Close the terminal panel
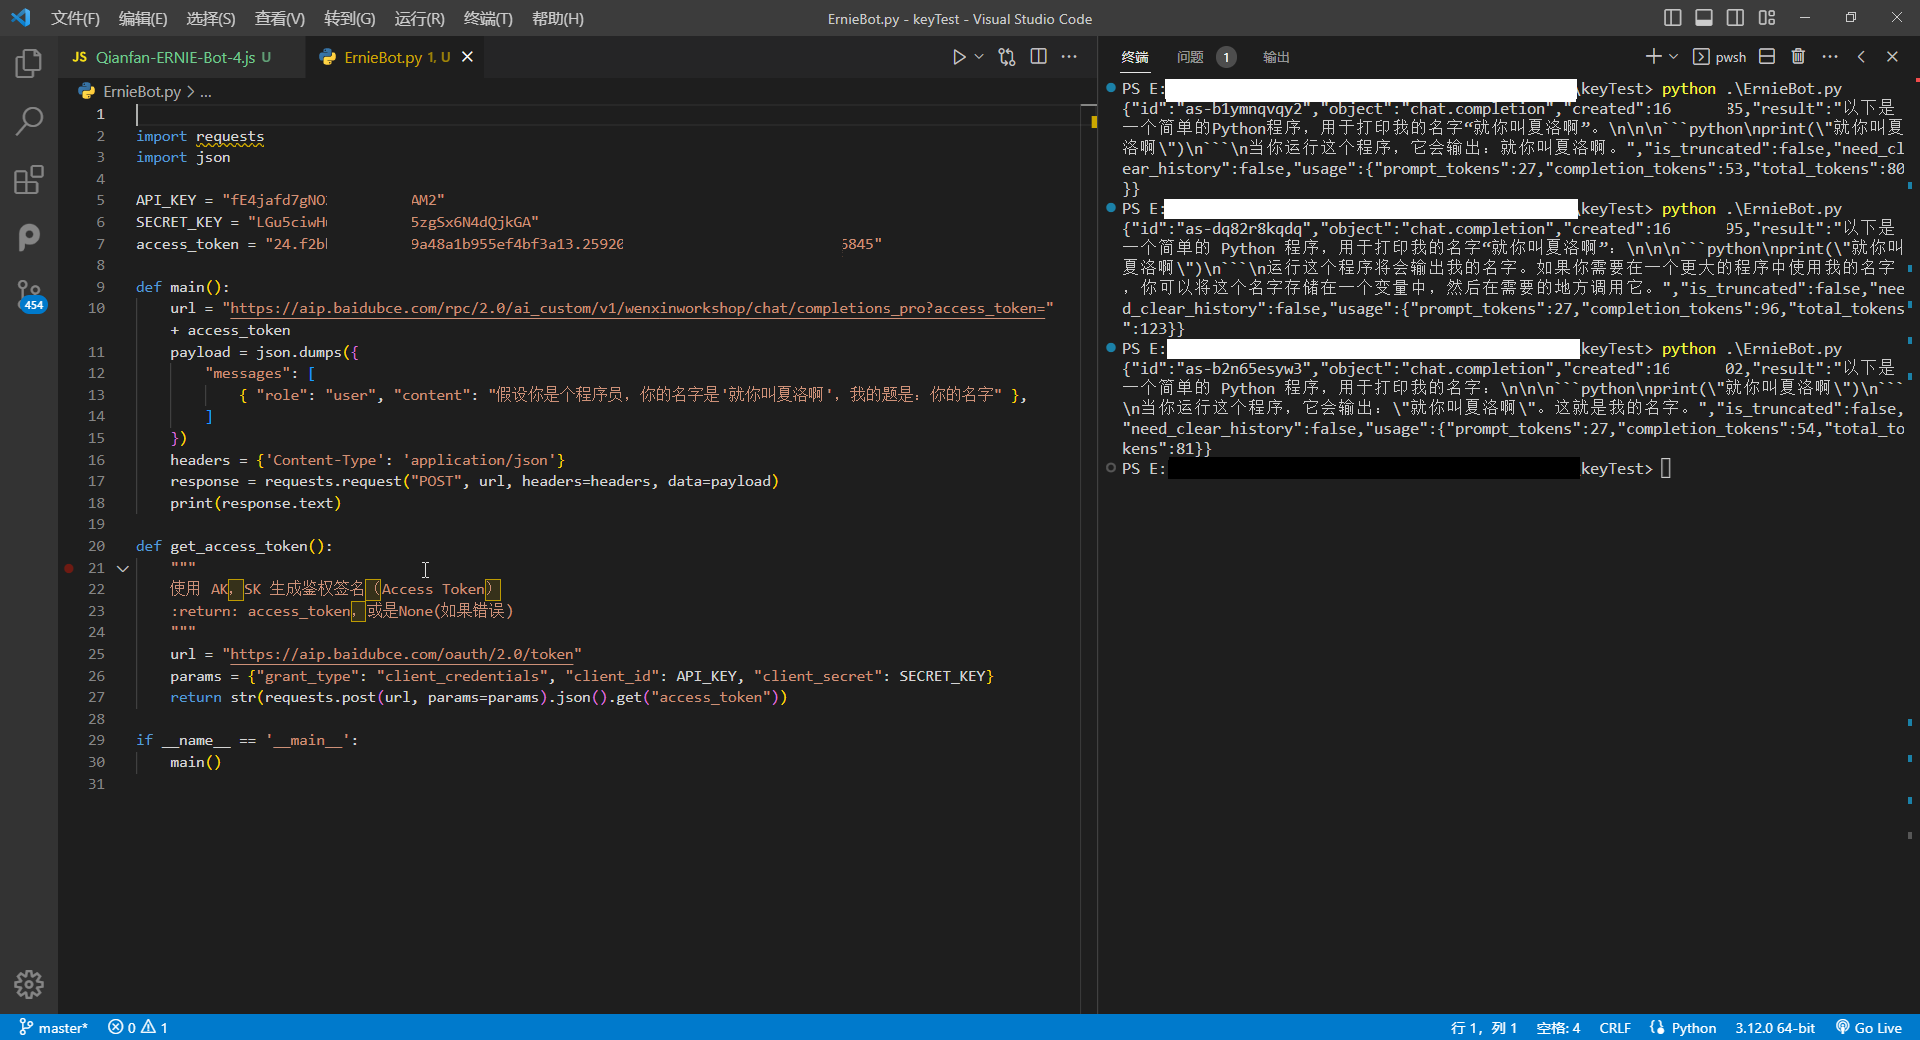 click(1892, 57)
